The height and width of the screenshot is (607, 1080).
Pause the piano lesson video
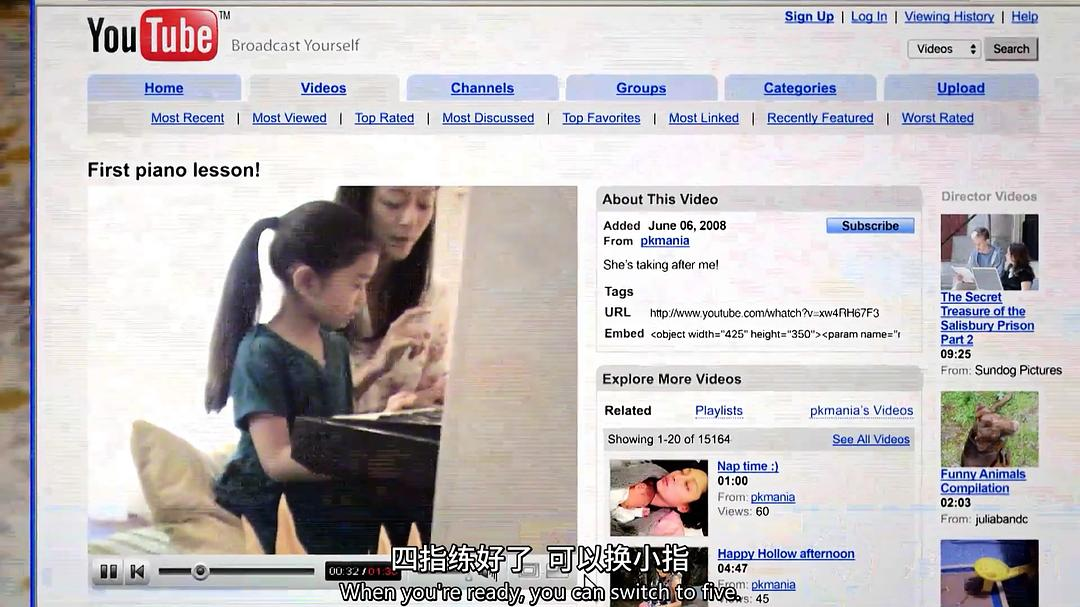click(108, 572)
